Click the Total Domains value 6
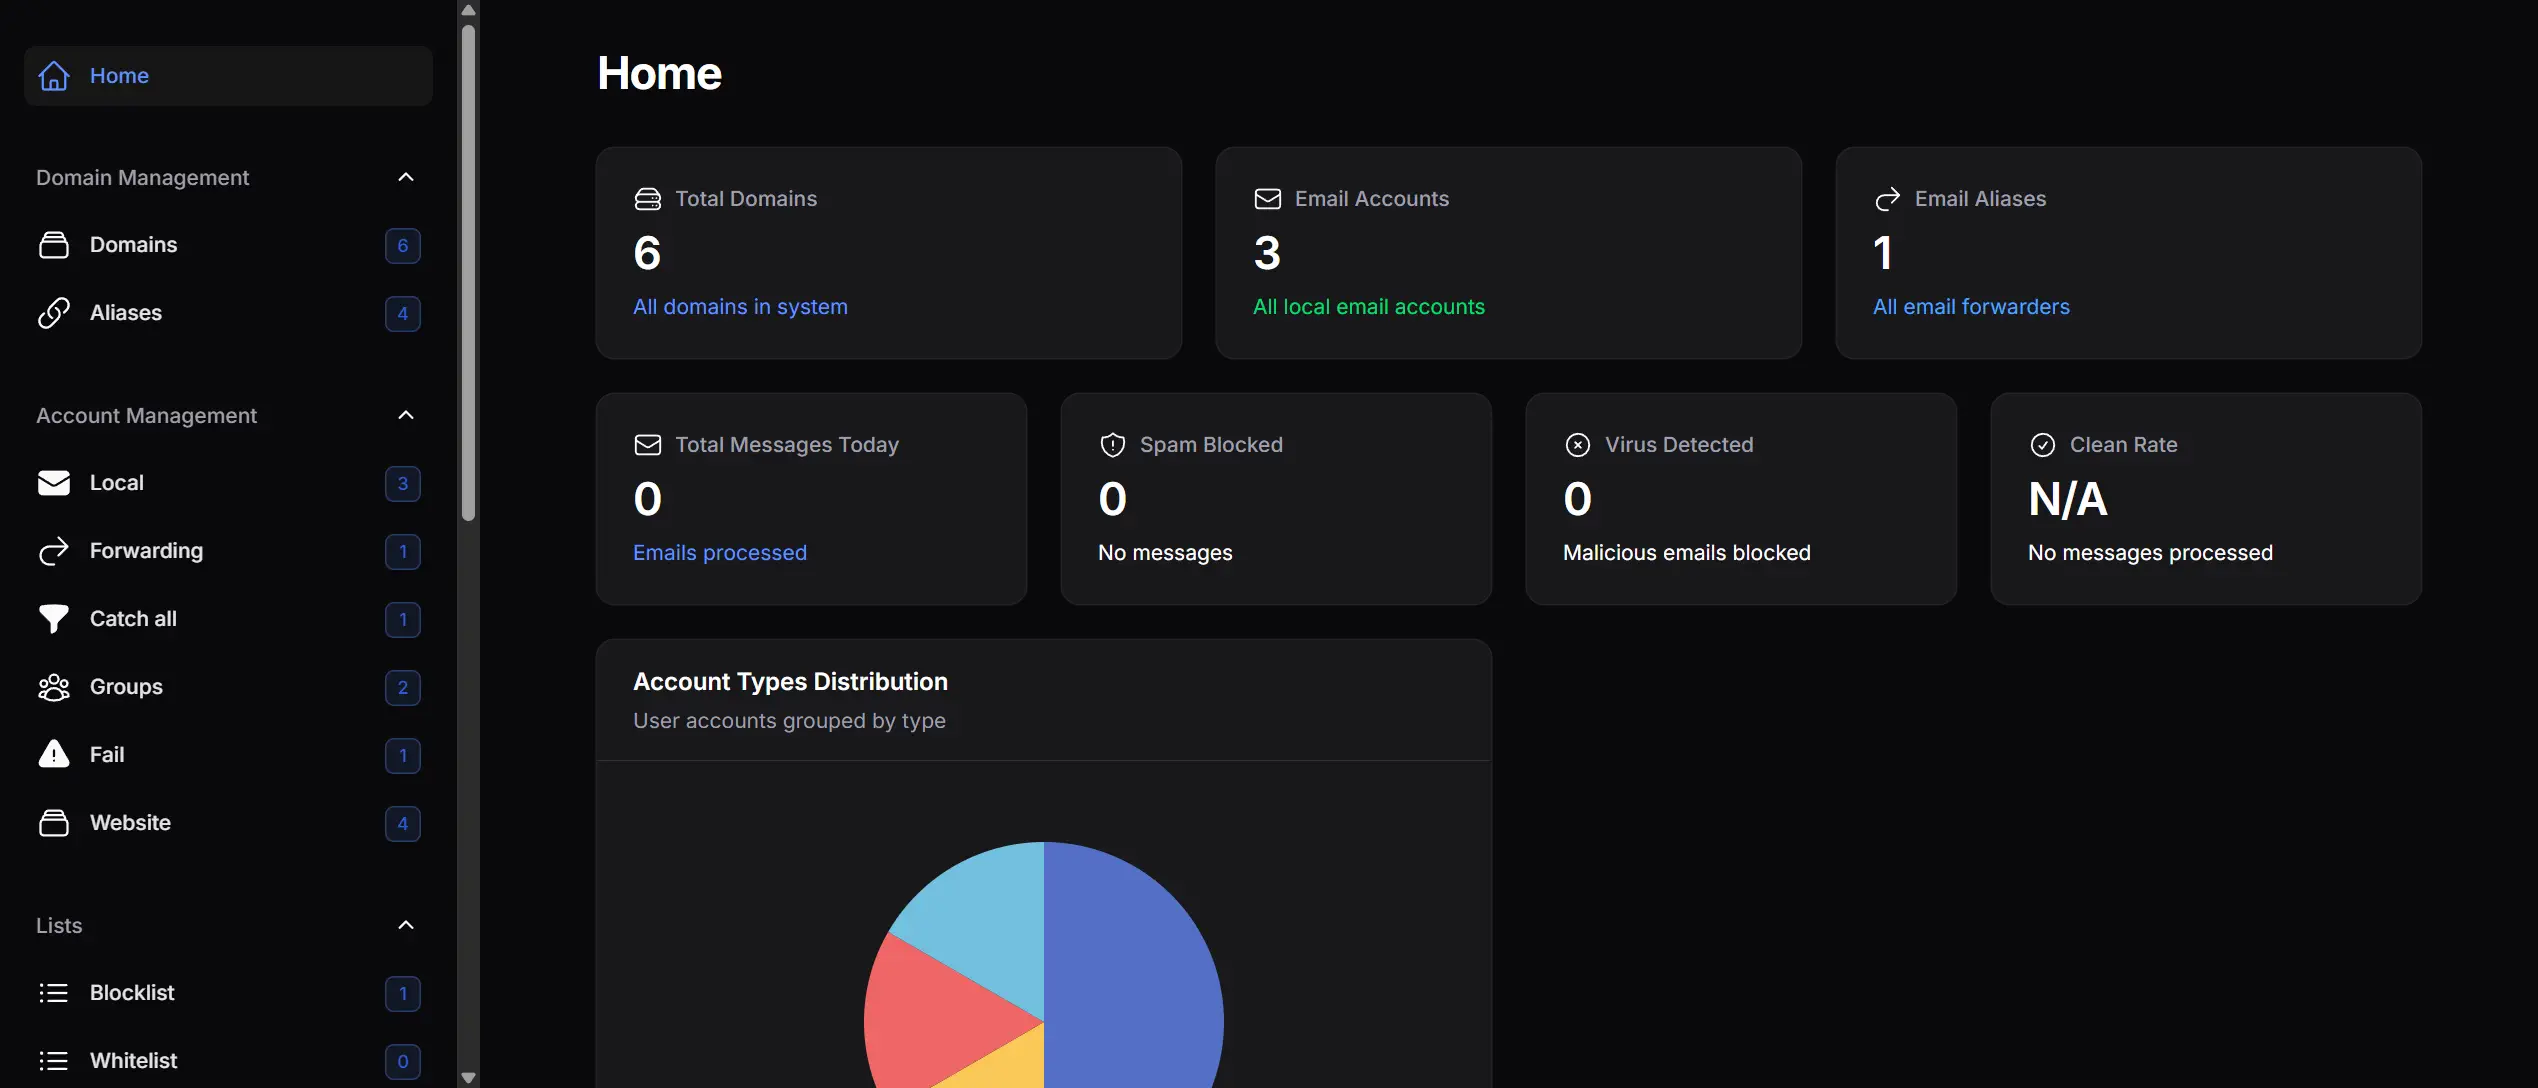2538x1088 pixels. pos(647,253)
